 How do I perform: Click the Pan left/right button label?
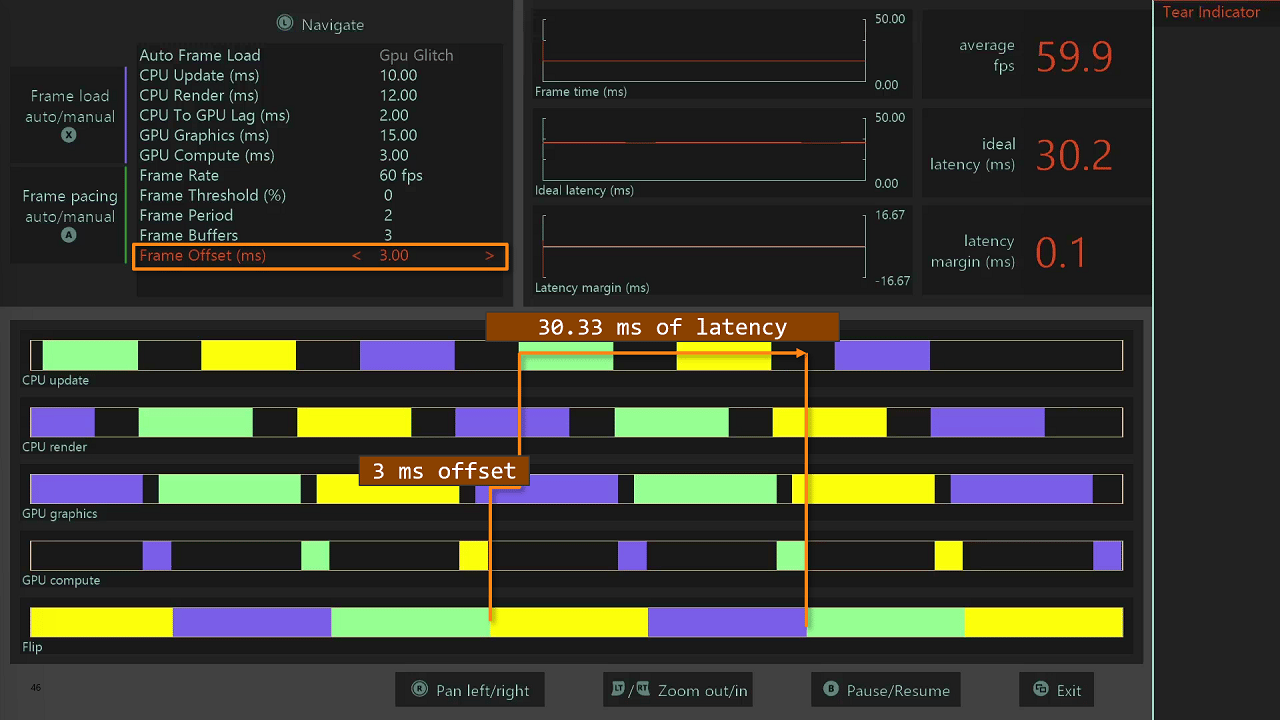pyautogui.click(x=483, y=690)
